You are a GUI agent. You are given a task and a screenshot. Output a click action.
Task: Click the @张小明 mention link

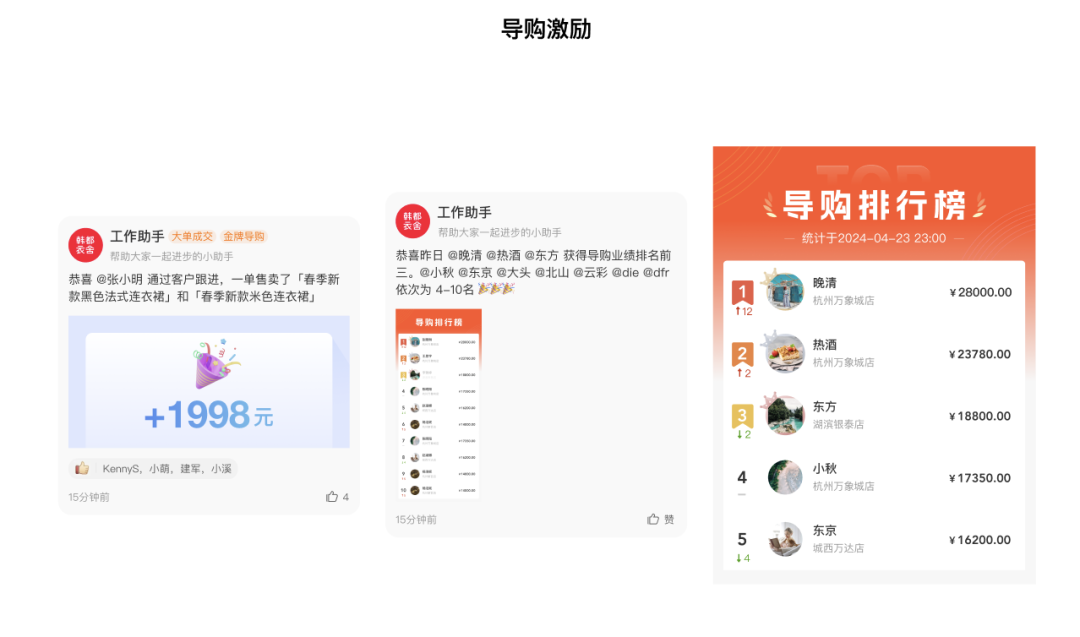[119, 279]
